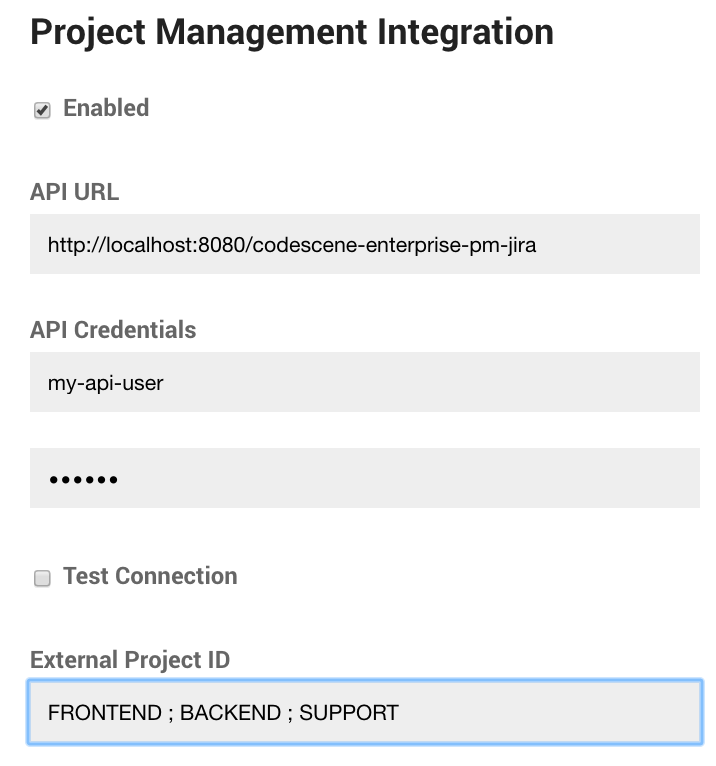Uncheck the Enabled checkbox
Screen dimensions: 716x766
click(42, 110)
